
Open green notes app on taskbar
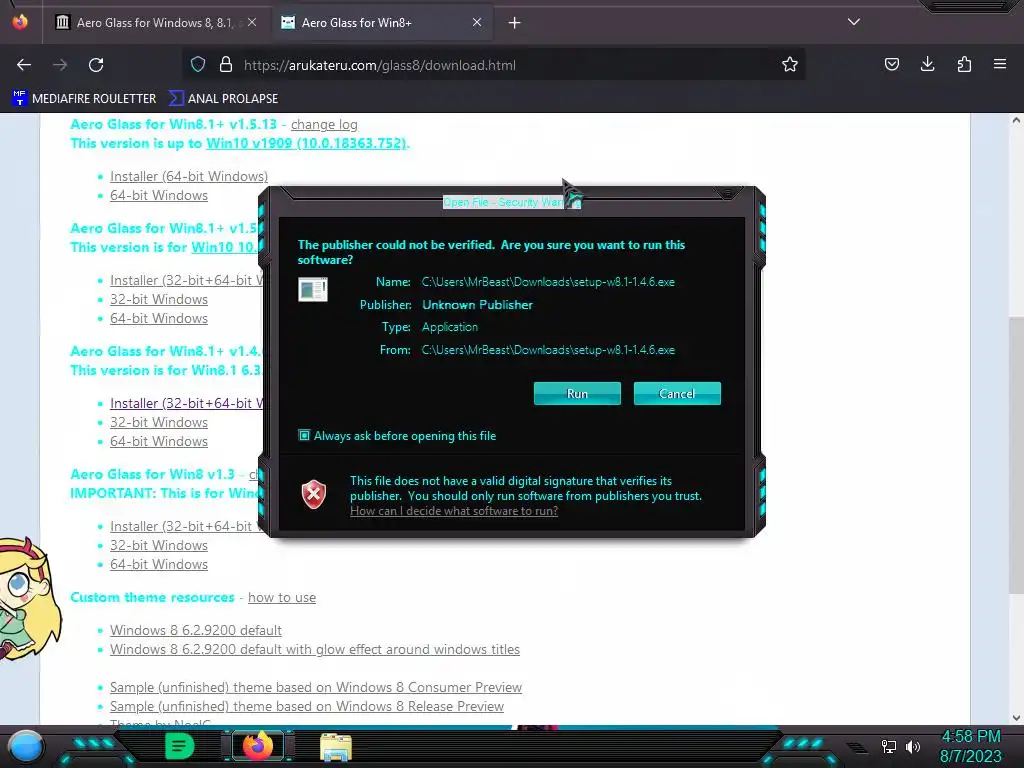coord(179,746)
